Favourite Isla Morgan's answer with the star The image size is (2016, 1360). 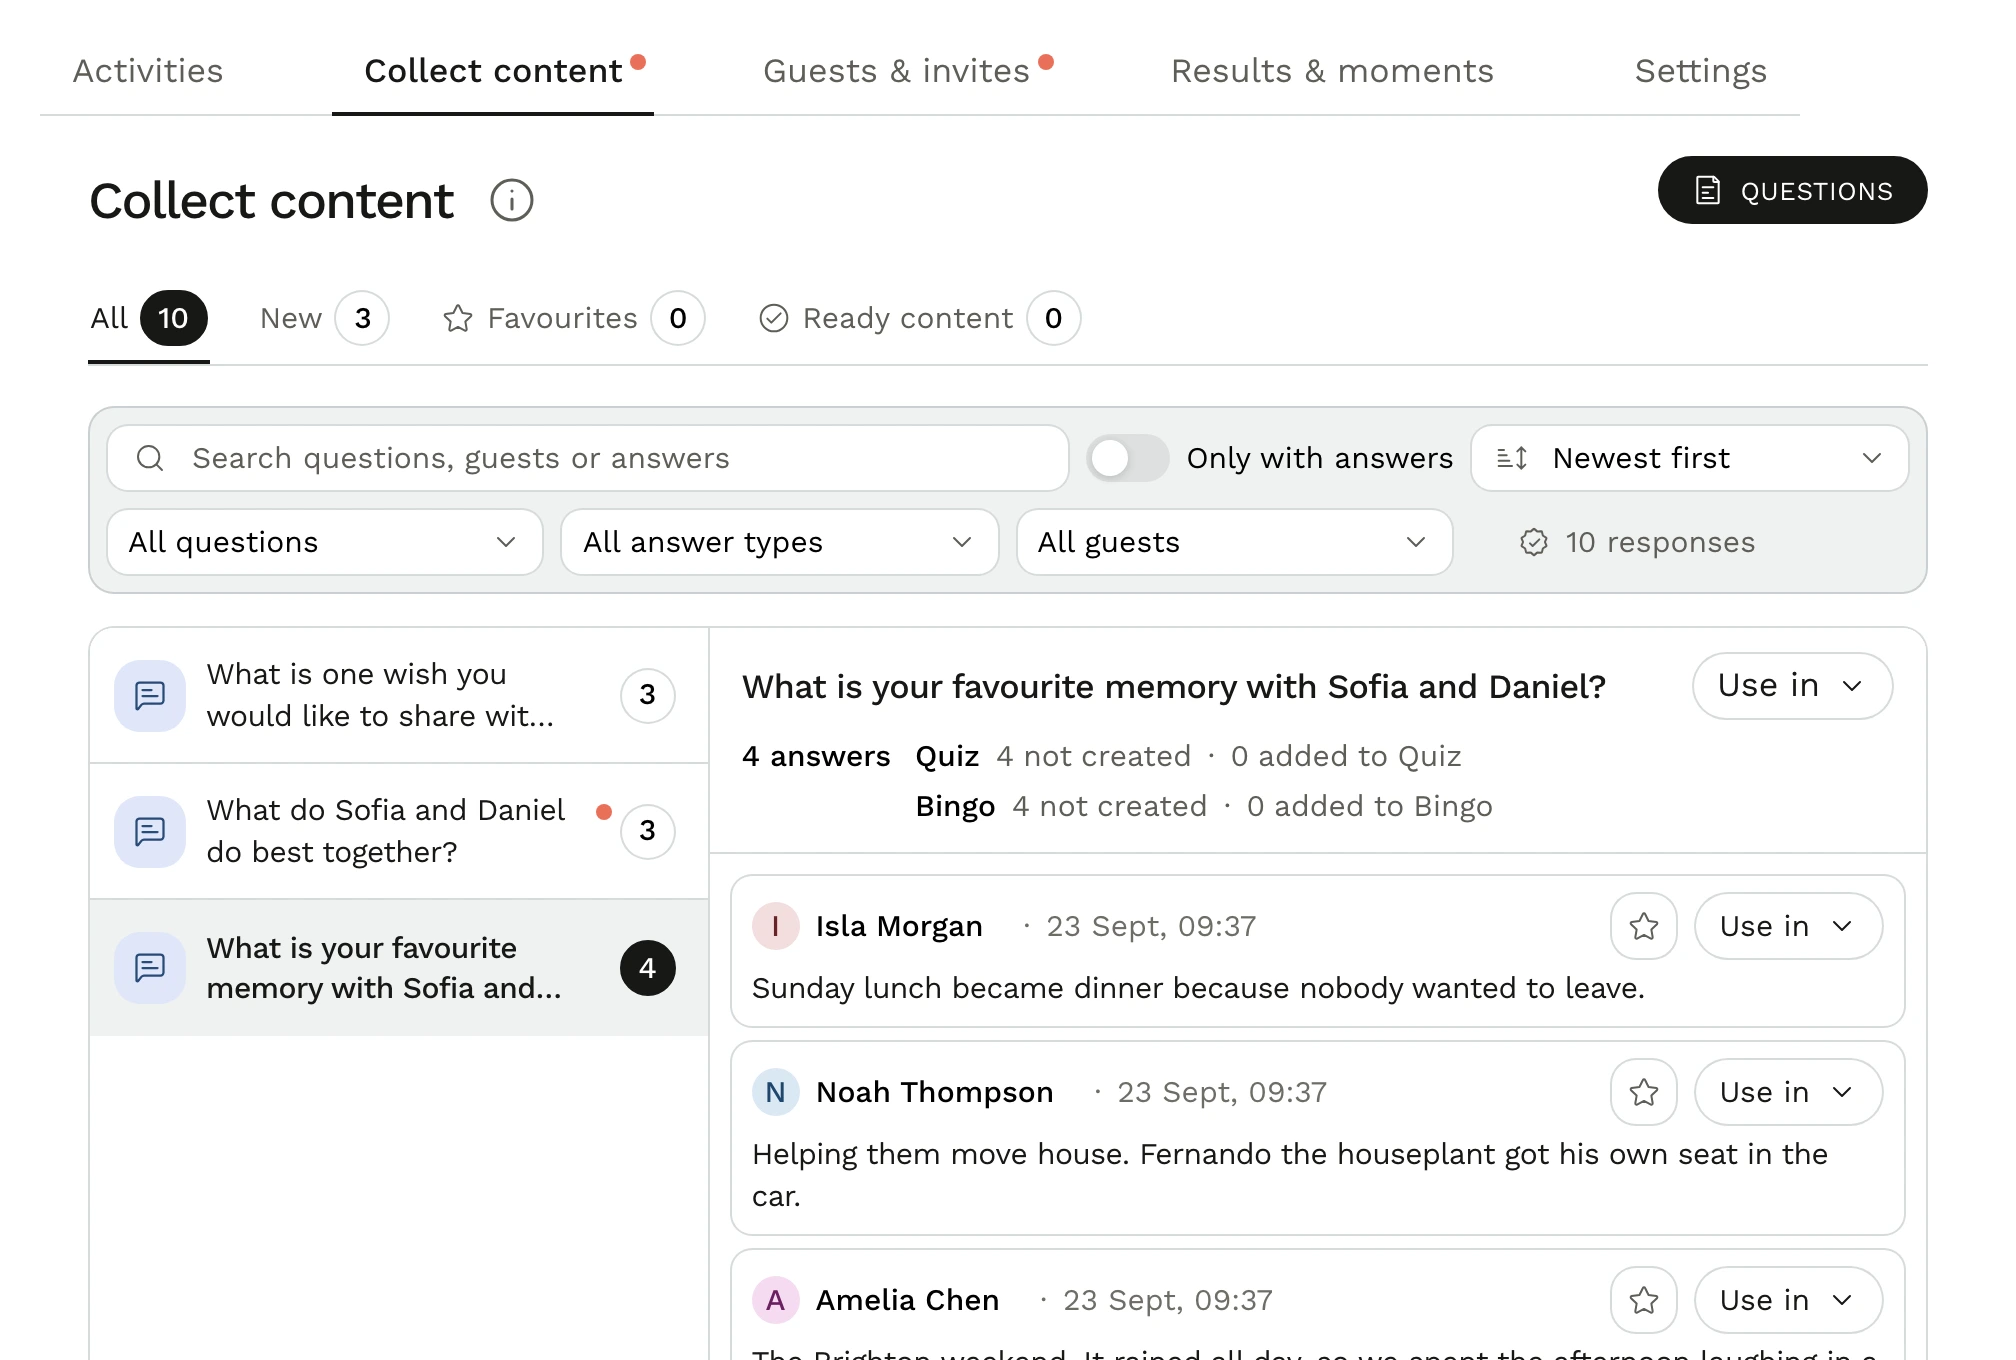(1643, 926)
